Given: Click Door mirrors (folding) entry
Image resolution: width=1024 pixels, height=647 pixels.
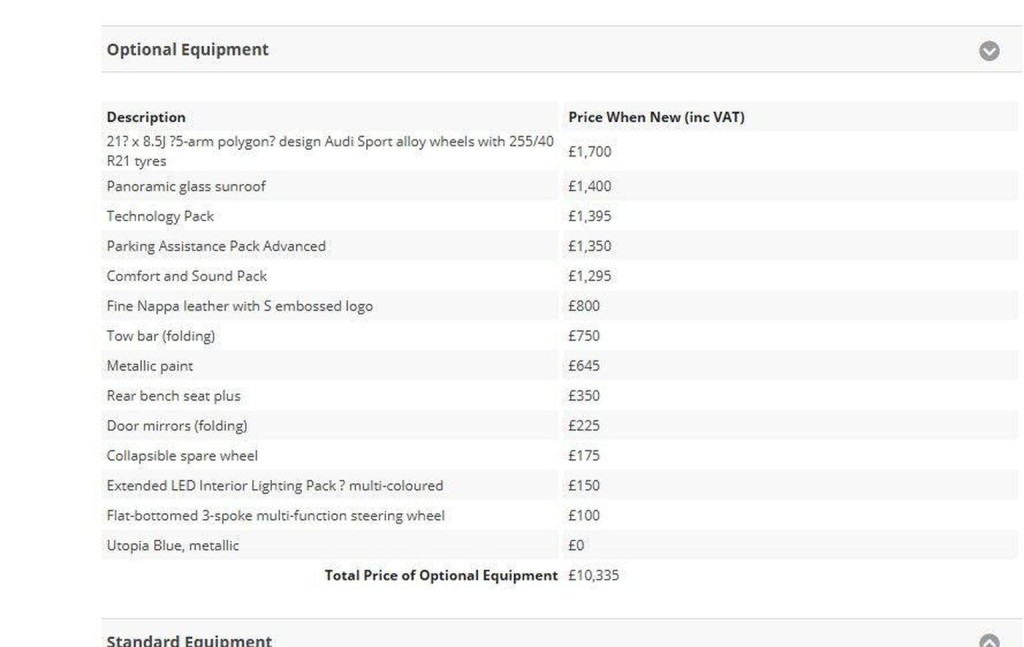Looking at the screenshot, I should (x=177, y=426).
